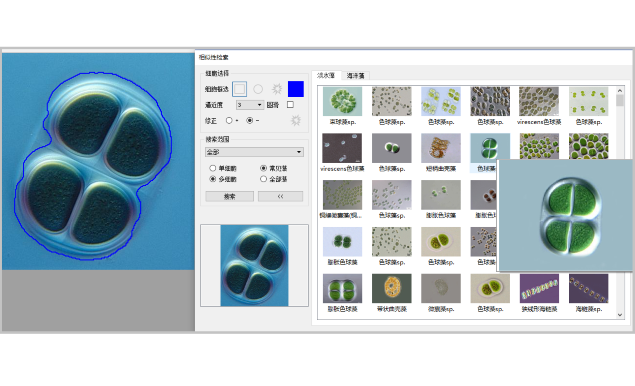Image resolution: width=635 pixels, height=386 pixels.
Task: Click the results list scroll down arrow
Action: pos(620,315)
